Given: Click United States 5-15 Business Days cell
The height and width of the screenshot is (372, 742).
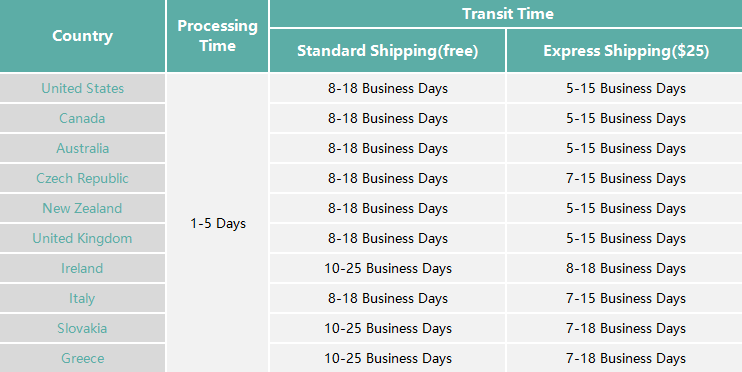Looking at the screenshot, I should (626, 89).
